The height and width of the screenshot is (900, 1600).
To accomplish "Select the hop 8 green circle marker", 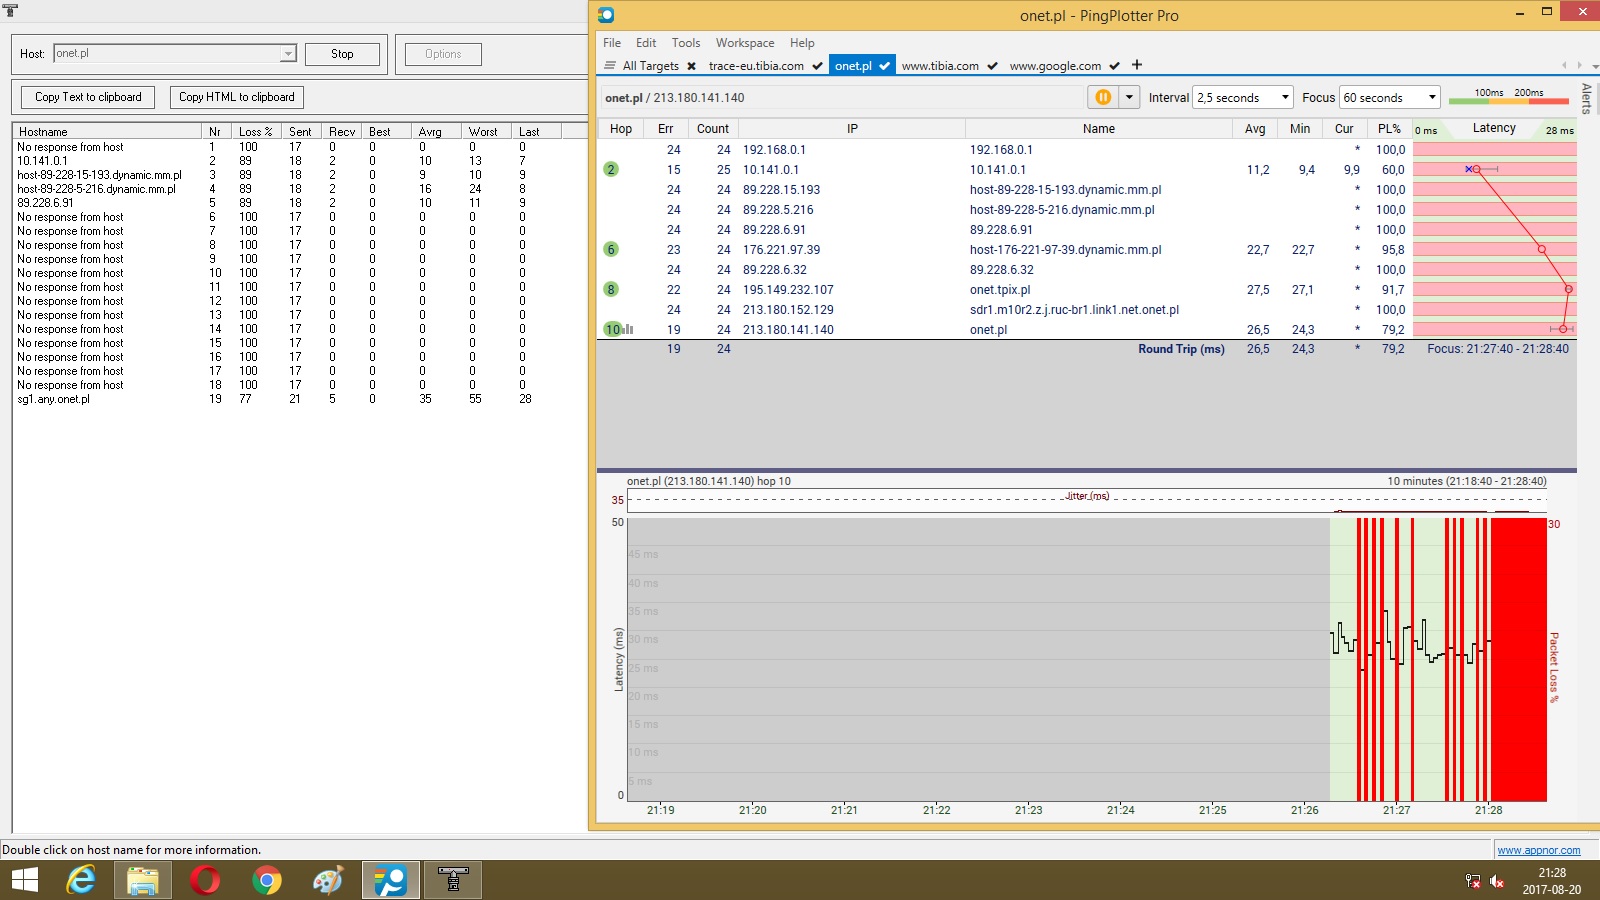I will (x=611, y=289).
